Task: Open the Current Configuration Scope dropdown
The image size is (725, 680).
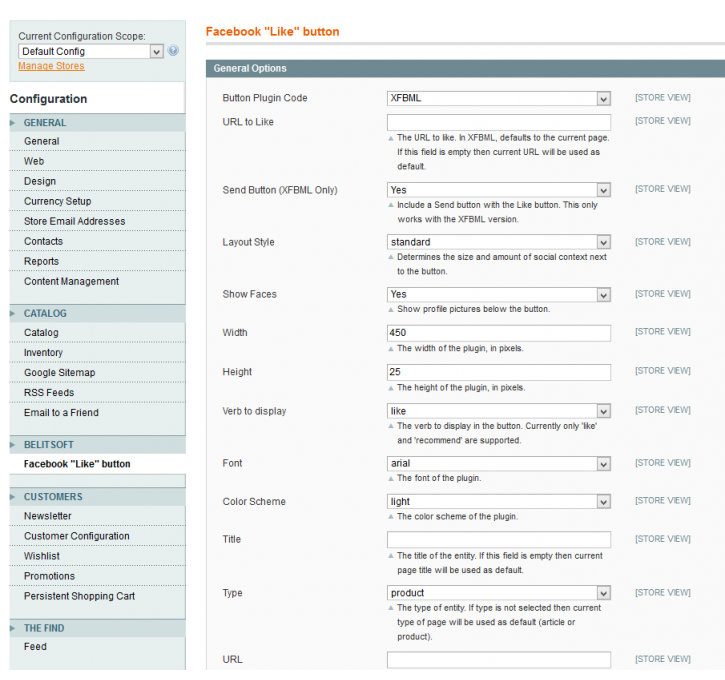Action: pos(91,51)
